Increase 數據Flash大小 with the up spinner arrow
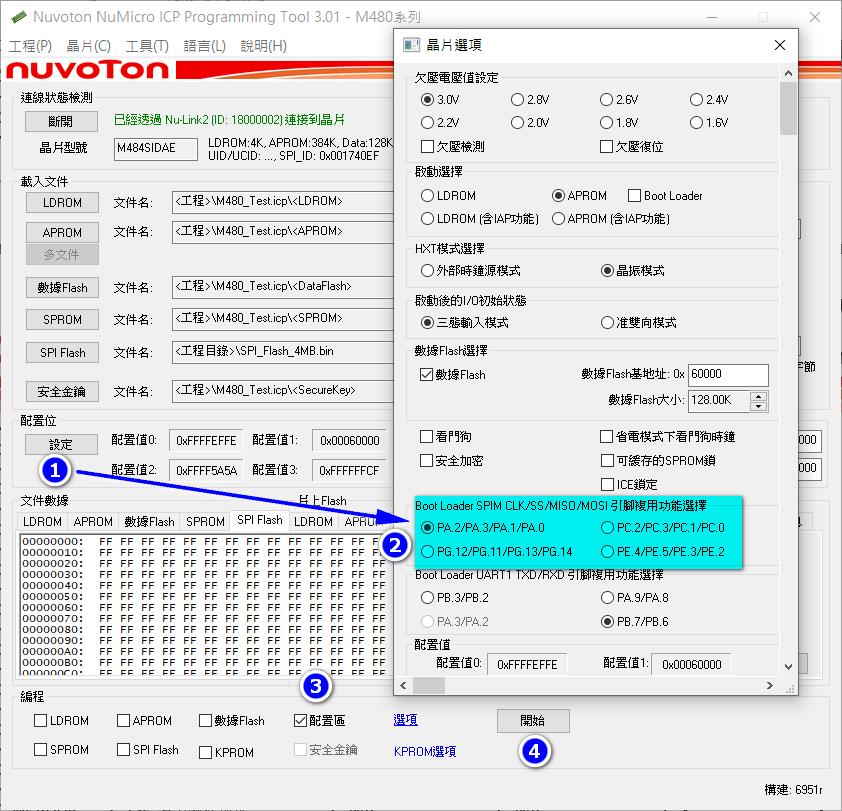Image resolution: width=842 pixels, height=811 pixels. tap(758, 396)
